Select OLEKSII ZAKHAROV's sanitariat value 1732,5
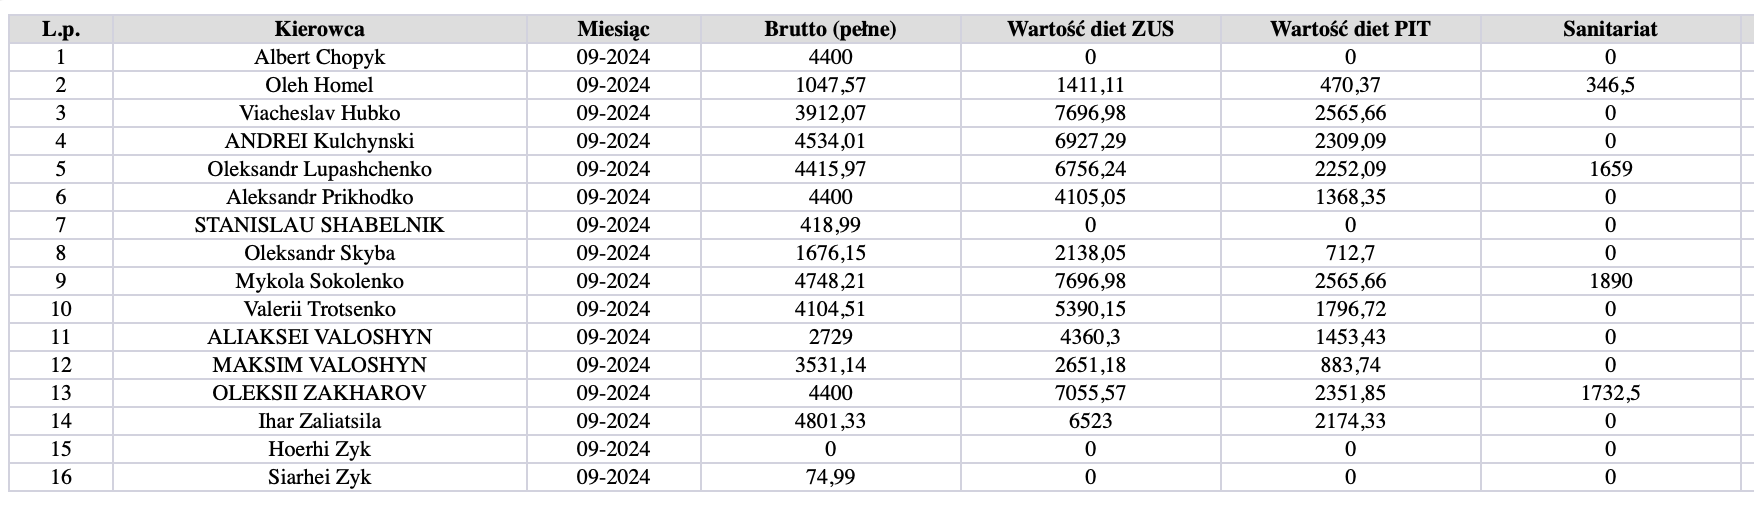Screen dimensions: 1754x508 coord(1610,393)
